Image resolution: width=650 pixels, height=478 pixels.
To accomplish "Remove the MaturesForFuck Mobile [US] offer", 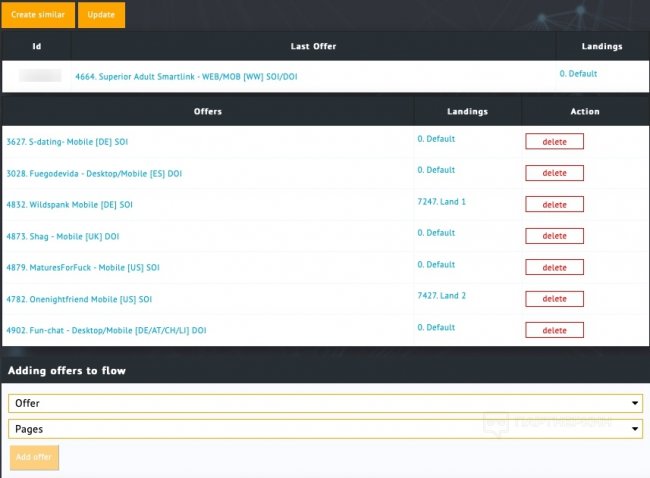I will point(554,267).
